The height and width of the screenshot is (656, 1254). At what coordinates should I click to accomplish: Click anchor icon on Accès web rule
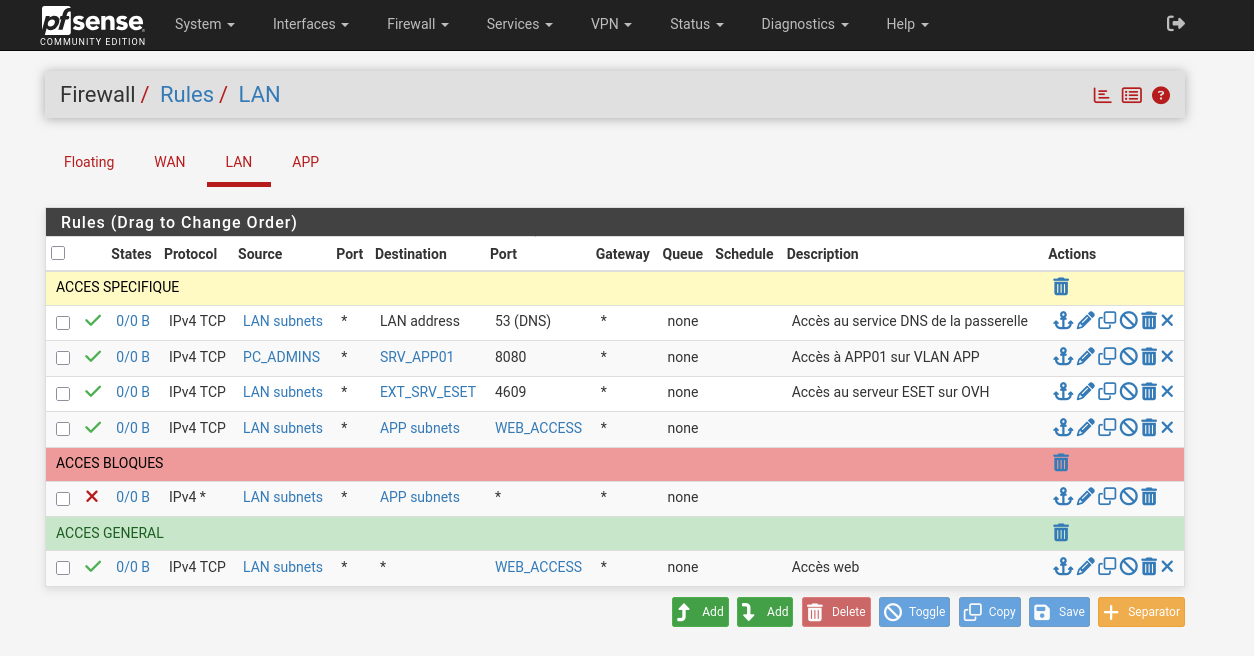click(x=1063, y=567)
